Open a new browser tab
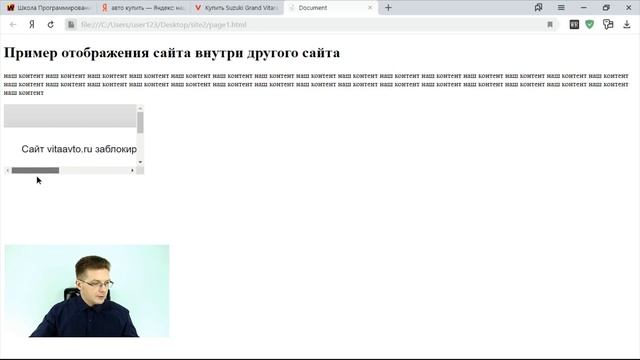640x360 pixels. tap(388, 8)
